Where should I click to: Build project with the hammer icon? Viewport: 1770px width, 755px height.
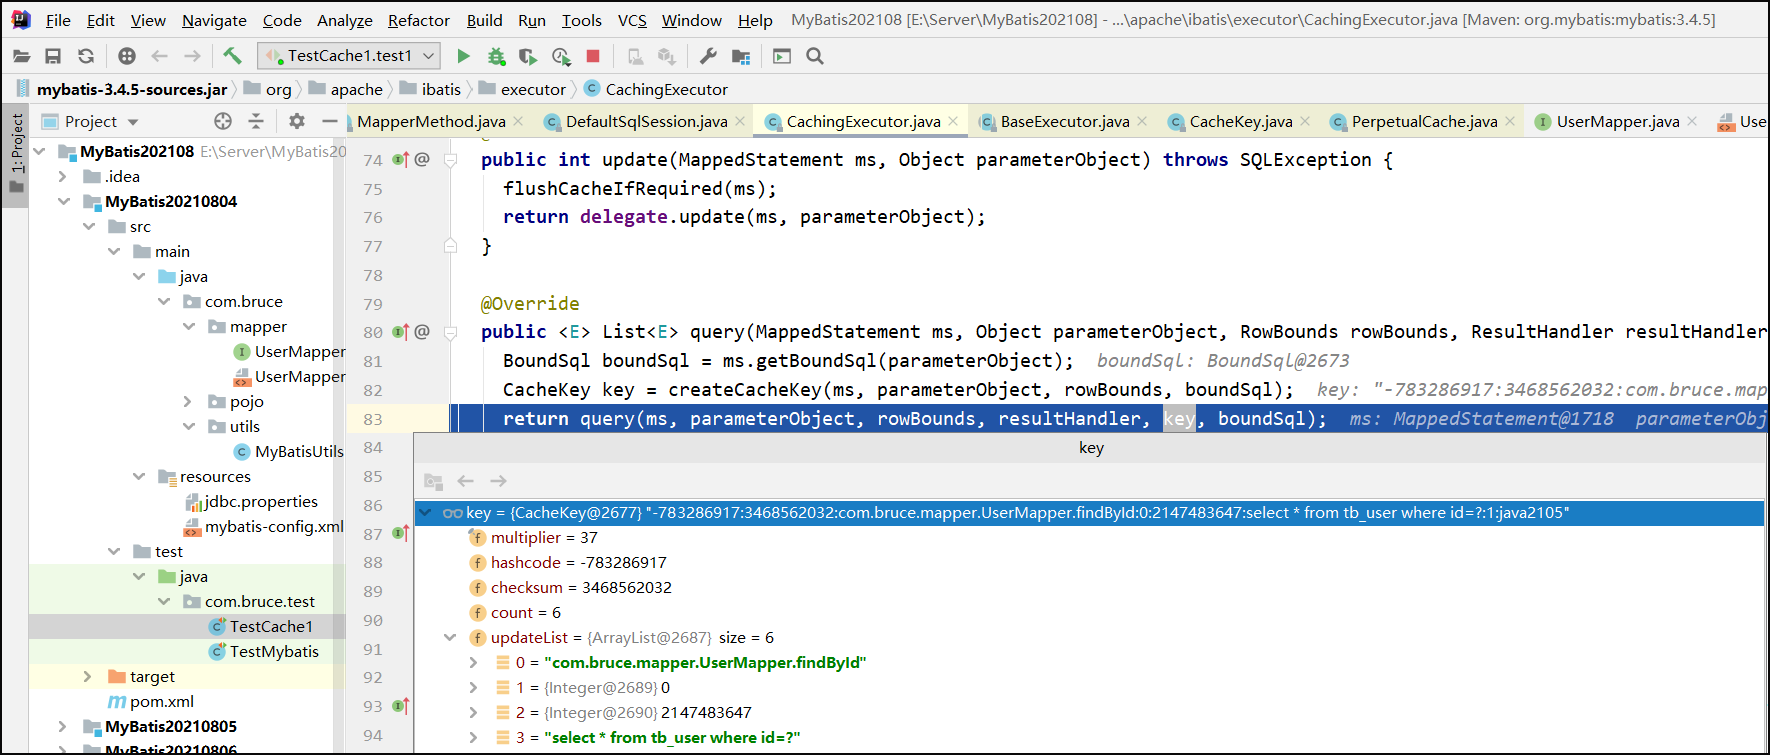tap(232, 56)
